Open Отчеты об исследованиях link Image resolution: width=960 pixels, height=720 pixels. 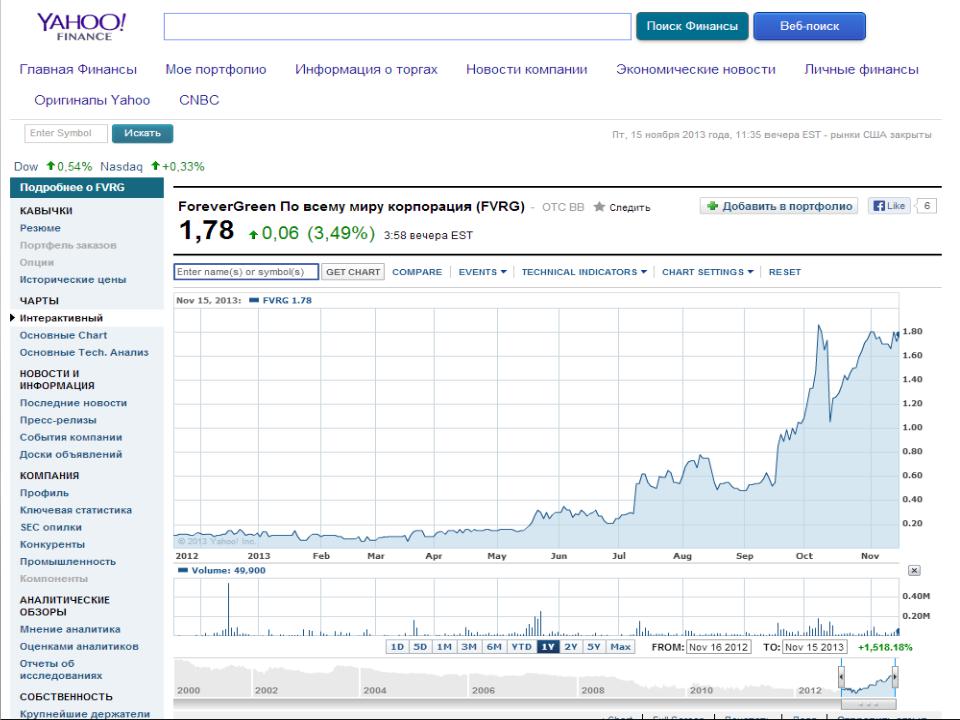(x=61, y=669)
